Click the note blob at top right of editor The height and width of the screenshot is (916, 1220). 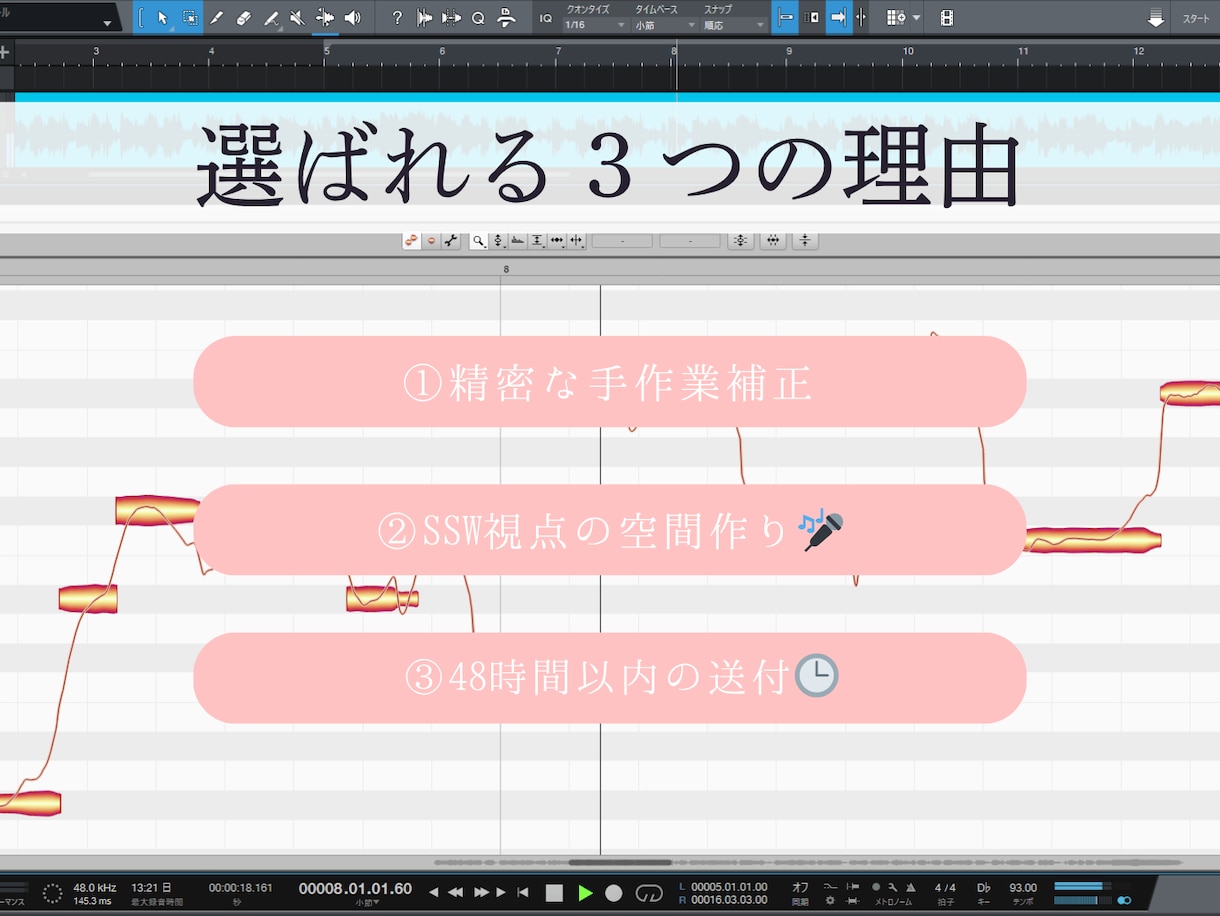(x=1191, y=392)
